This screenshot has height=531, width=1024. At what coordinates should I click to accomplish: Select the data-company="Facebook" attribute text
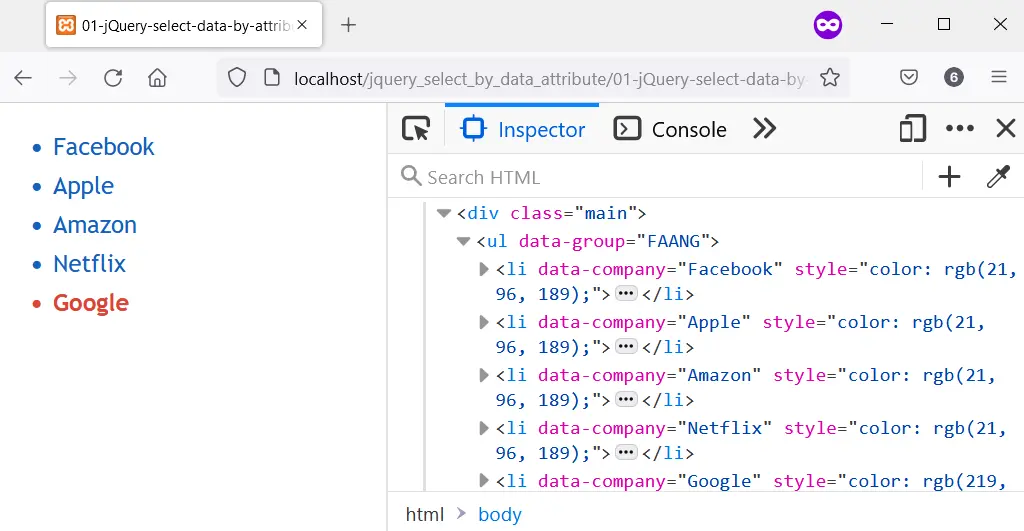click(x=660, y=269)
